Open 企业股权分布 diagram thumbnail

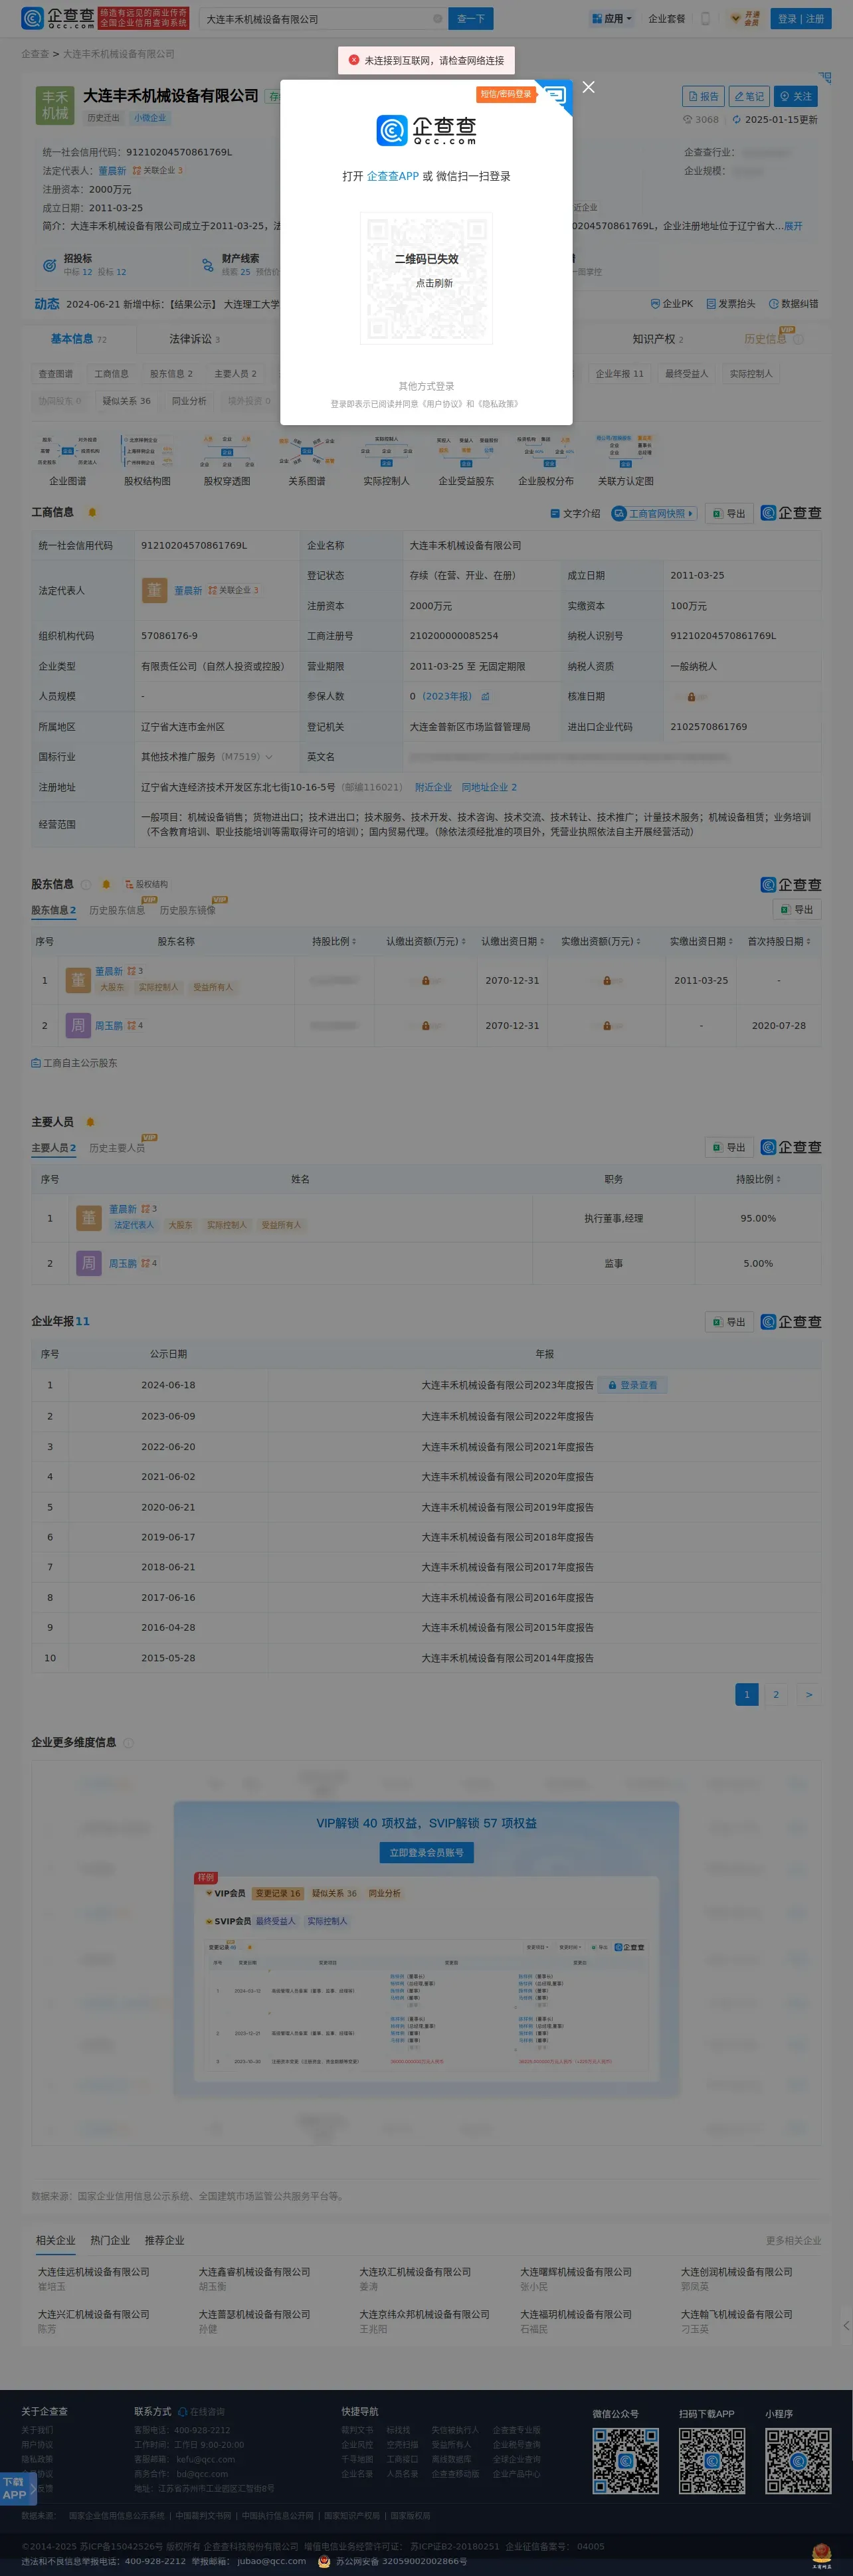click(x=546, y=459)
